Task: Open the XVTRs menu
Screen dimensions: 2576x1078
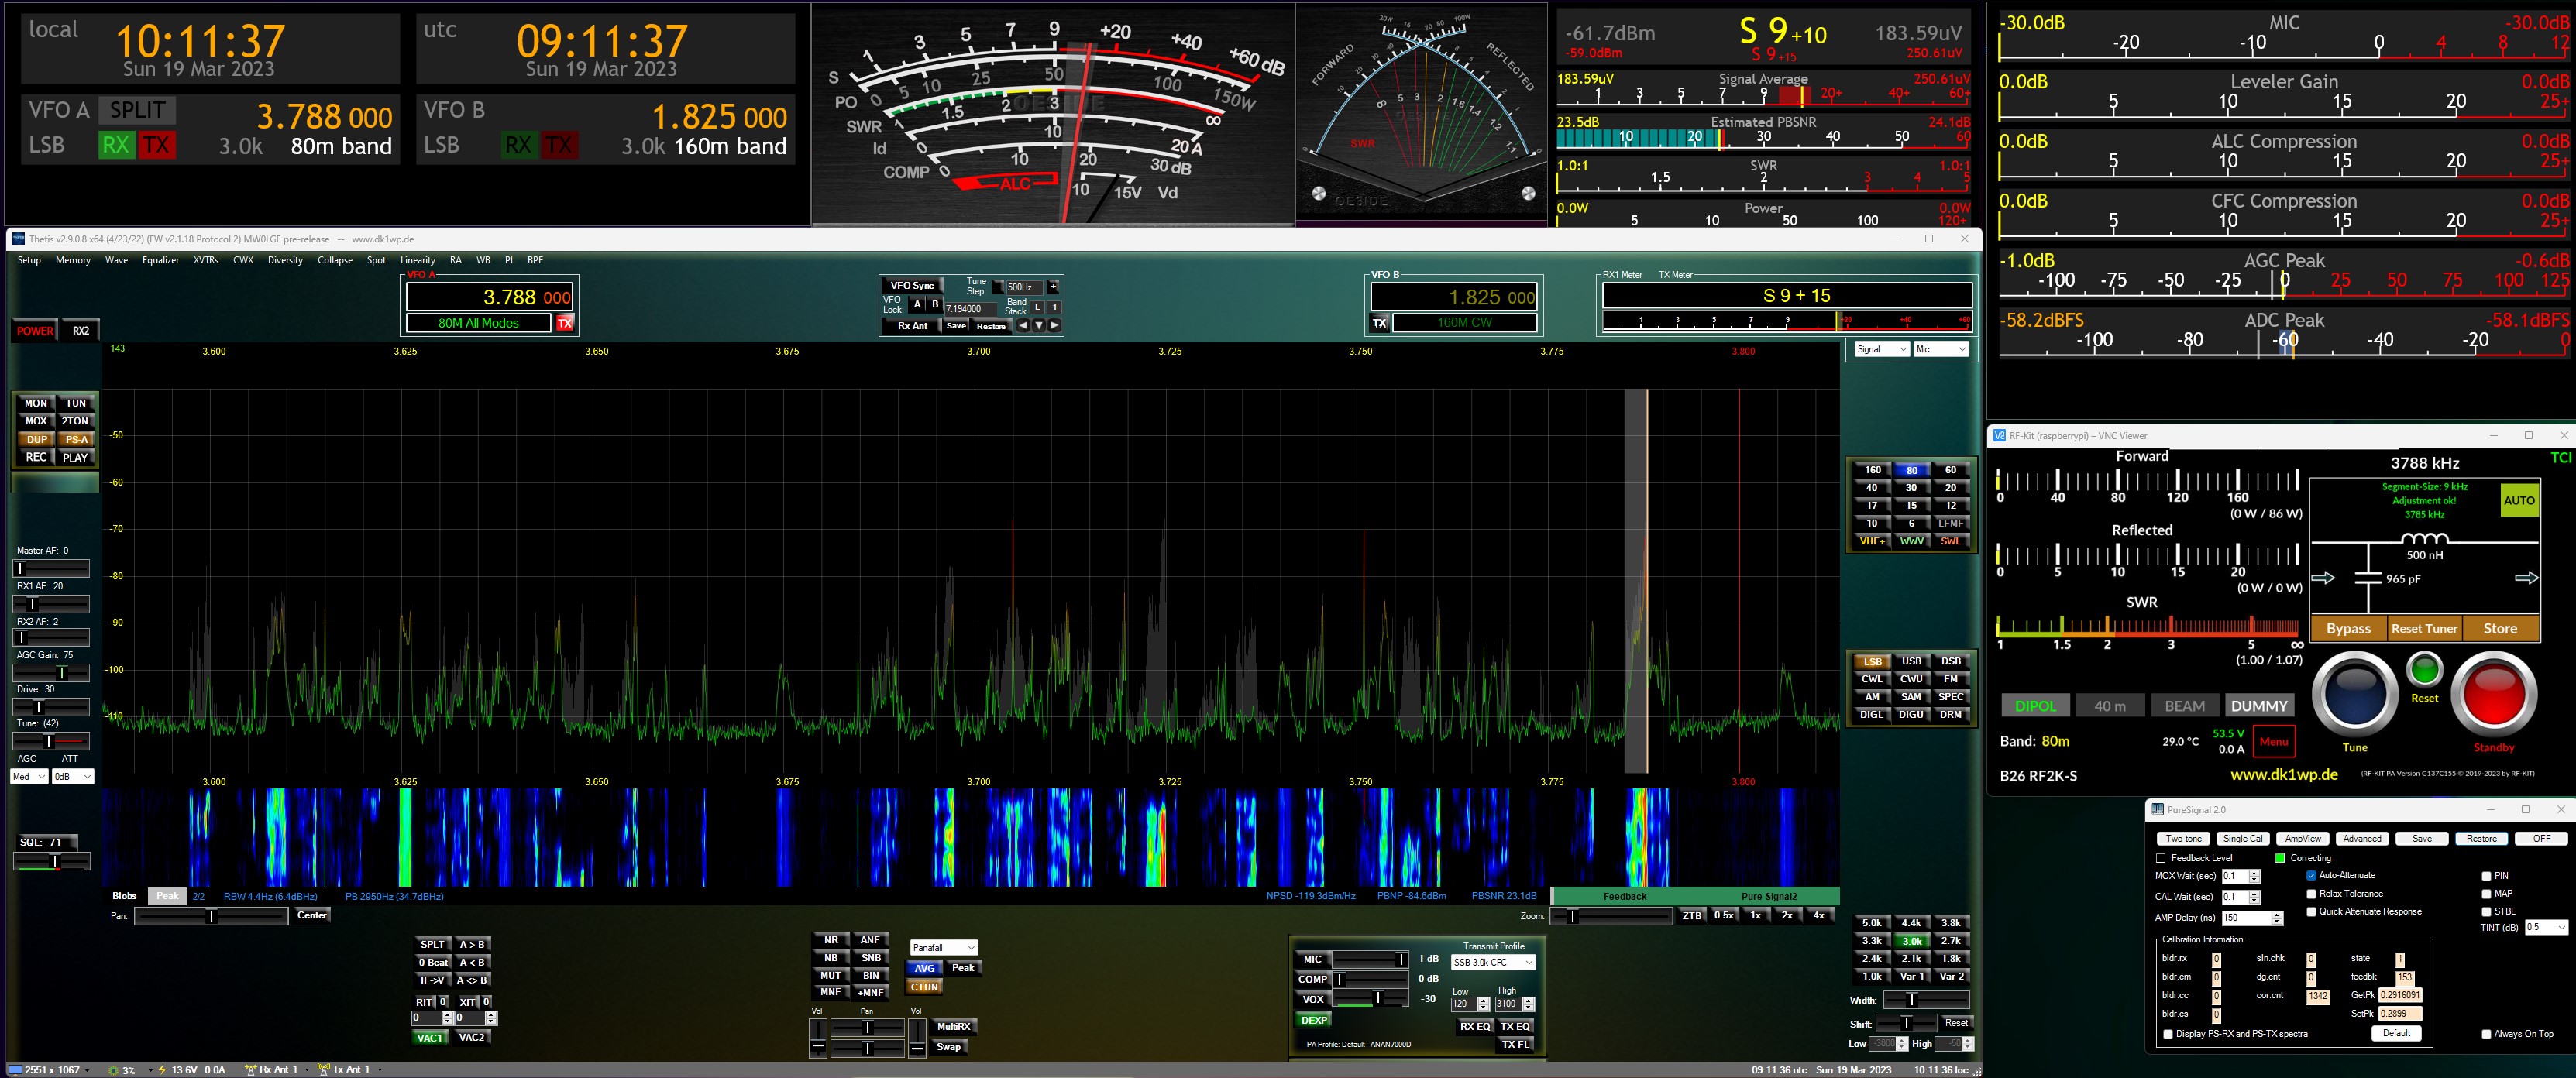Action: [206, 260]
